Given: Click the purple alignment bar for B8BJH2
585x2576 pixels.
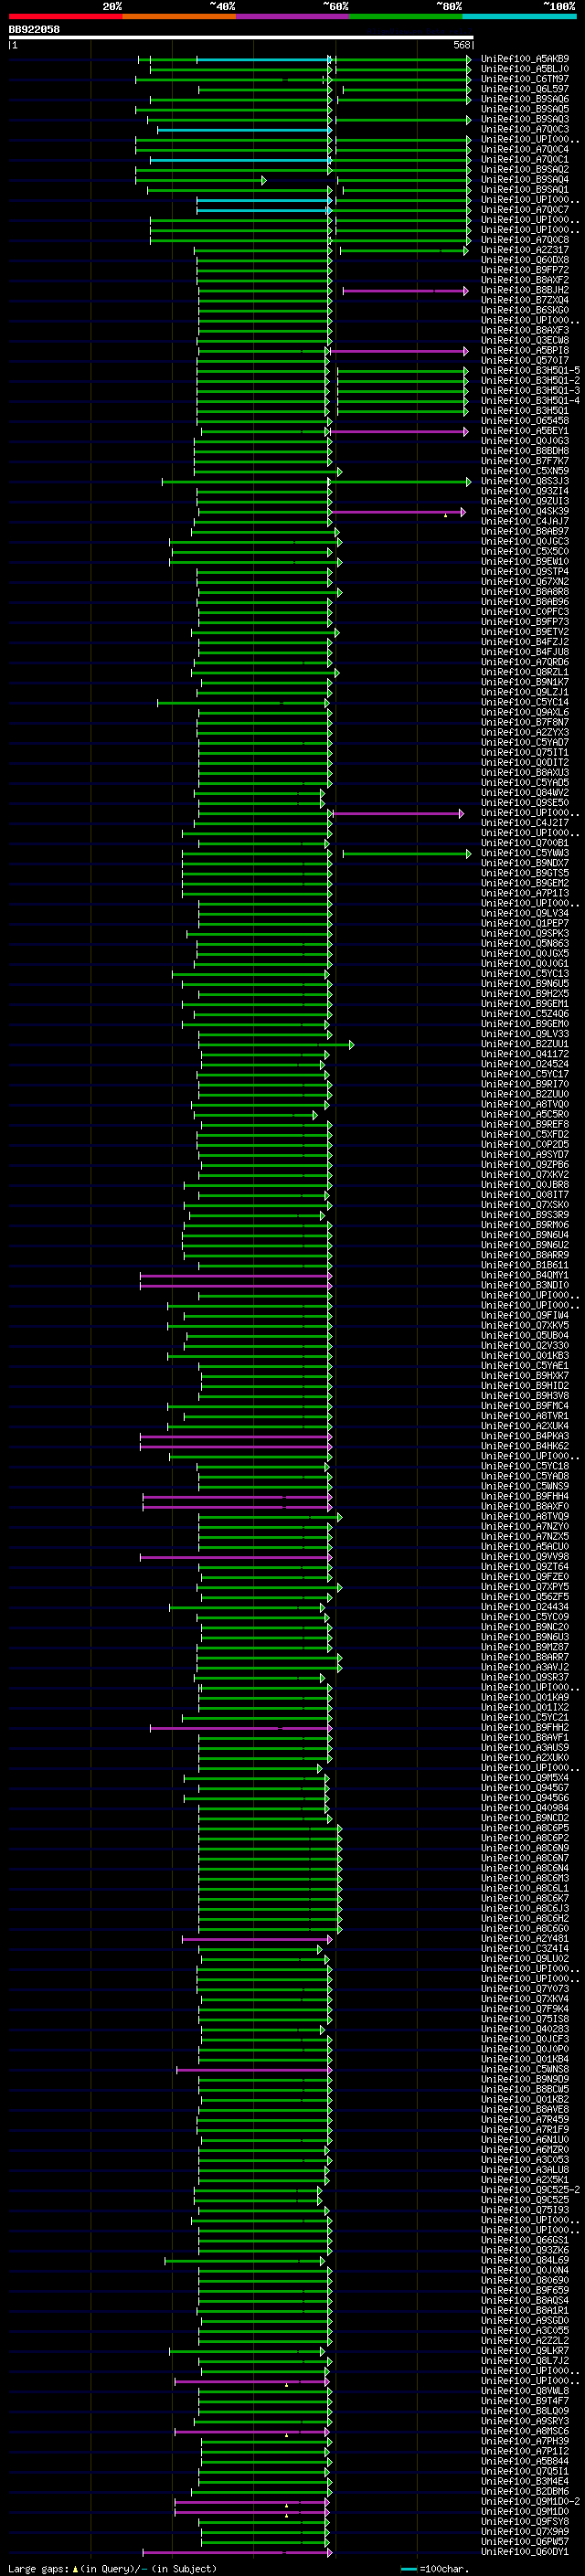Looking at the screenshot, I should tap(405, 291).
